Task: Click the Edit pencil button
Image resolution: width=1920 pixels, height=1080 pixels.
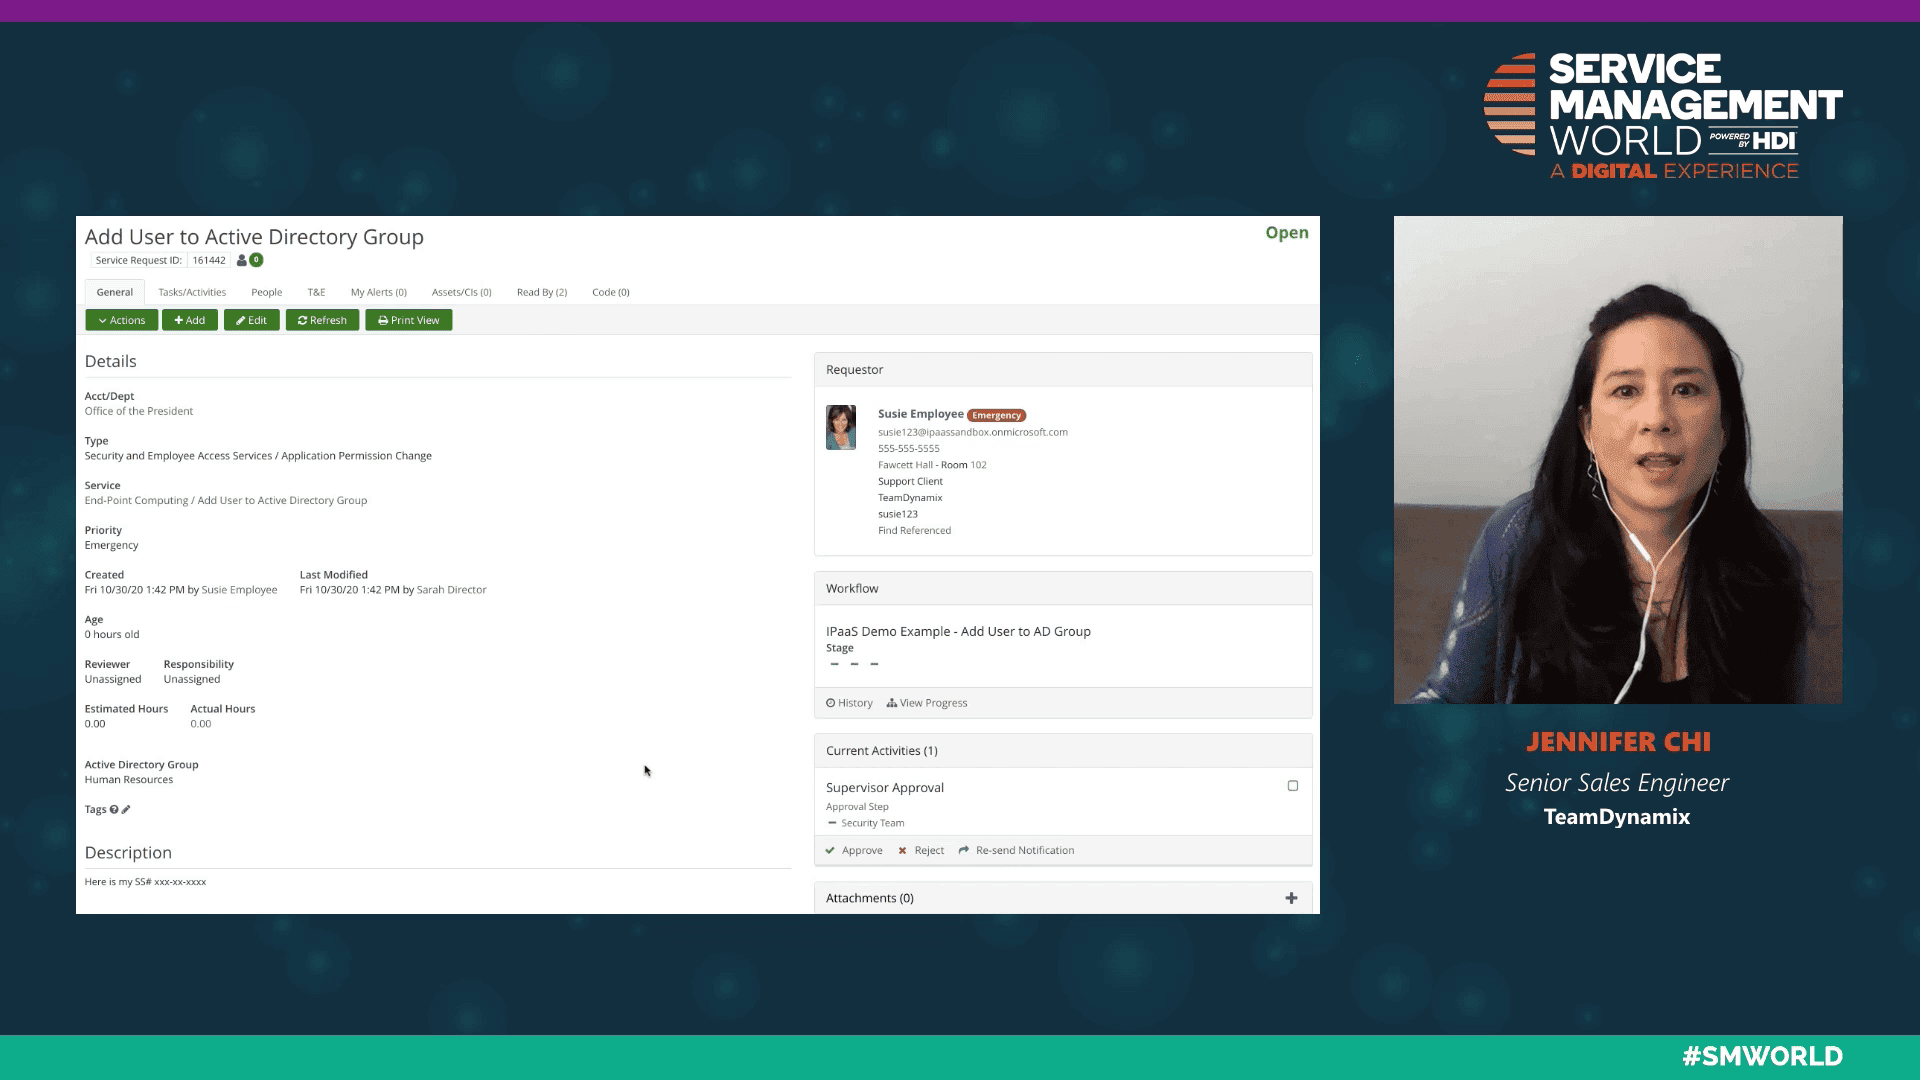Action: point(251,320)
